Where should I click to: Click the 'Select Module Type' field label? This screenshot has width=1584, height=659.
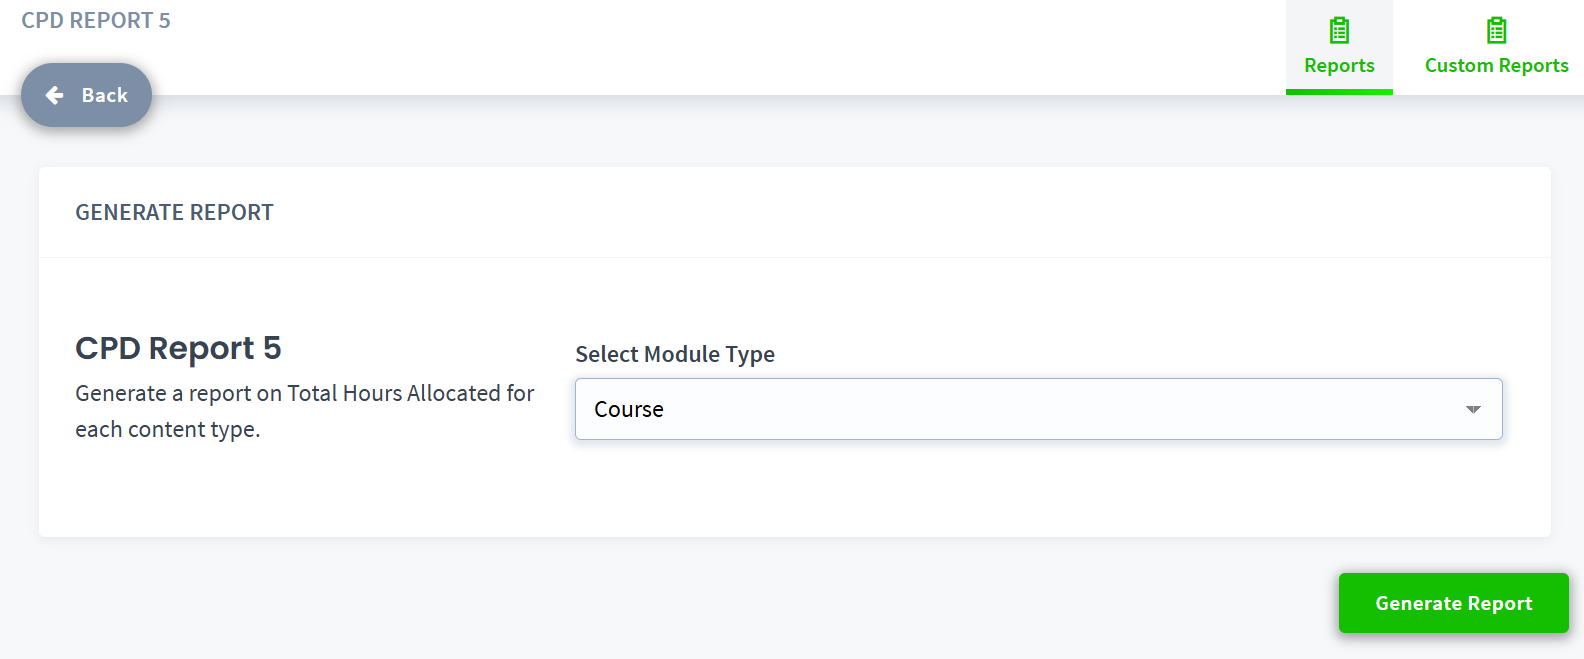tap(675, 355)
